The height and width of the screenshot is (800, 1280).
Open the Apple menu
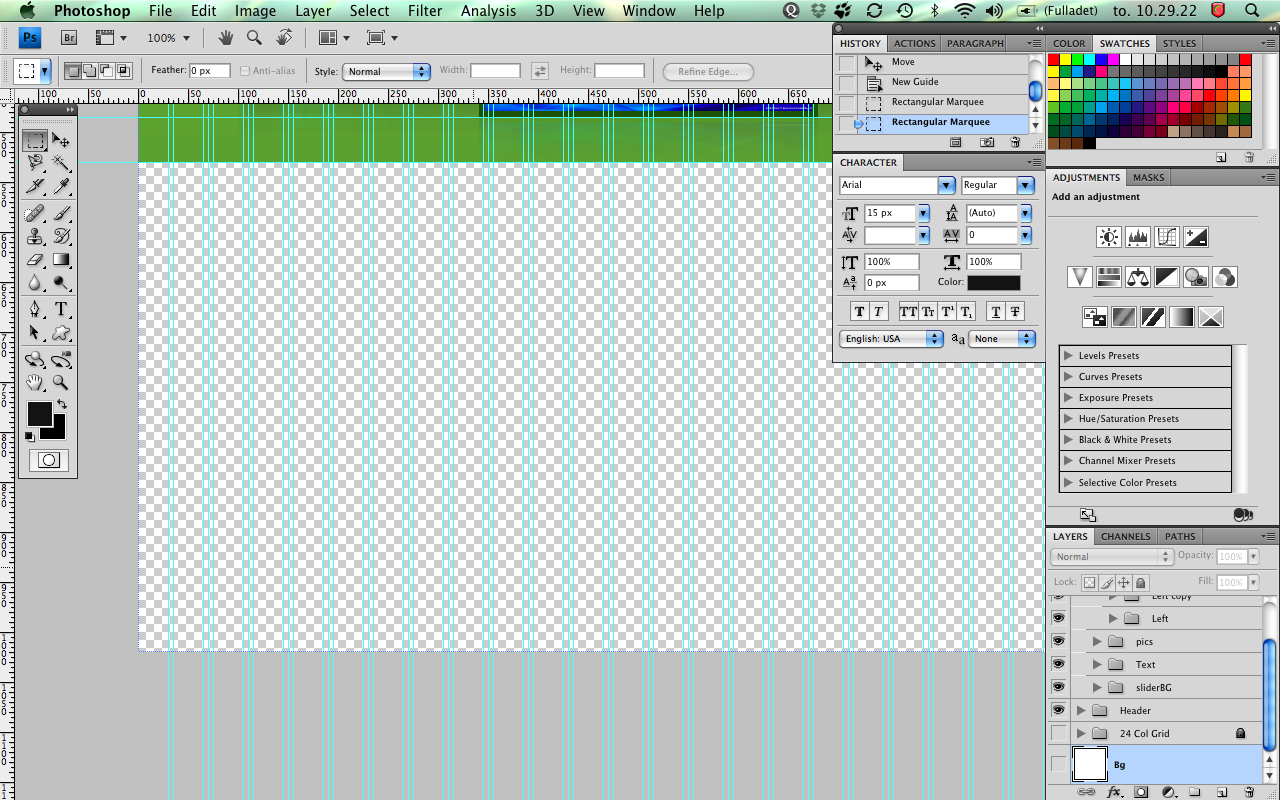tap(27, 11)
